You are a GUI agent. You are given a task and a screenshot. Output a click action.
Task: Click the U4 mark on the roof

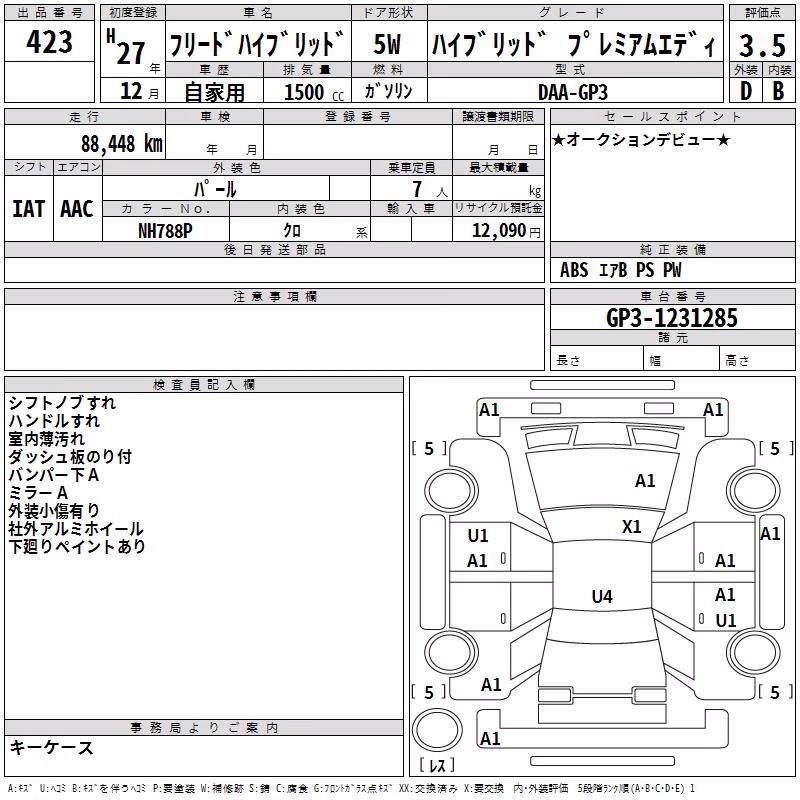(x=602, y=596)
